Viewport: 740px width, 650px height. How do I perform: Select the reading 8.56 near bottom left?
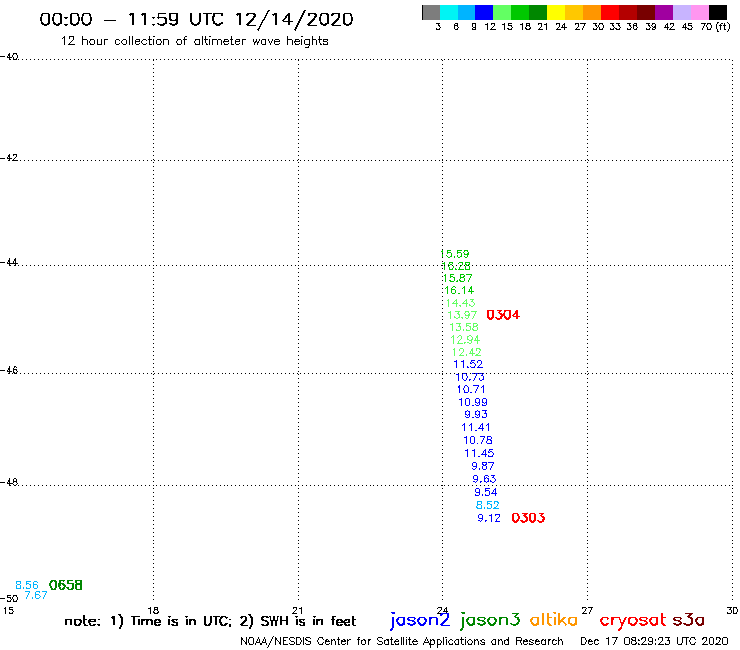(27, 585)
